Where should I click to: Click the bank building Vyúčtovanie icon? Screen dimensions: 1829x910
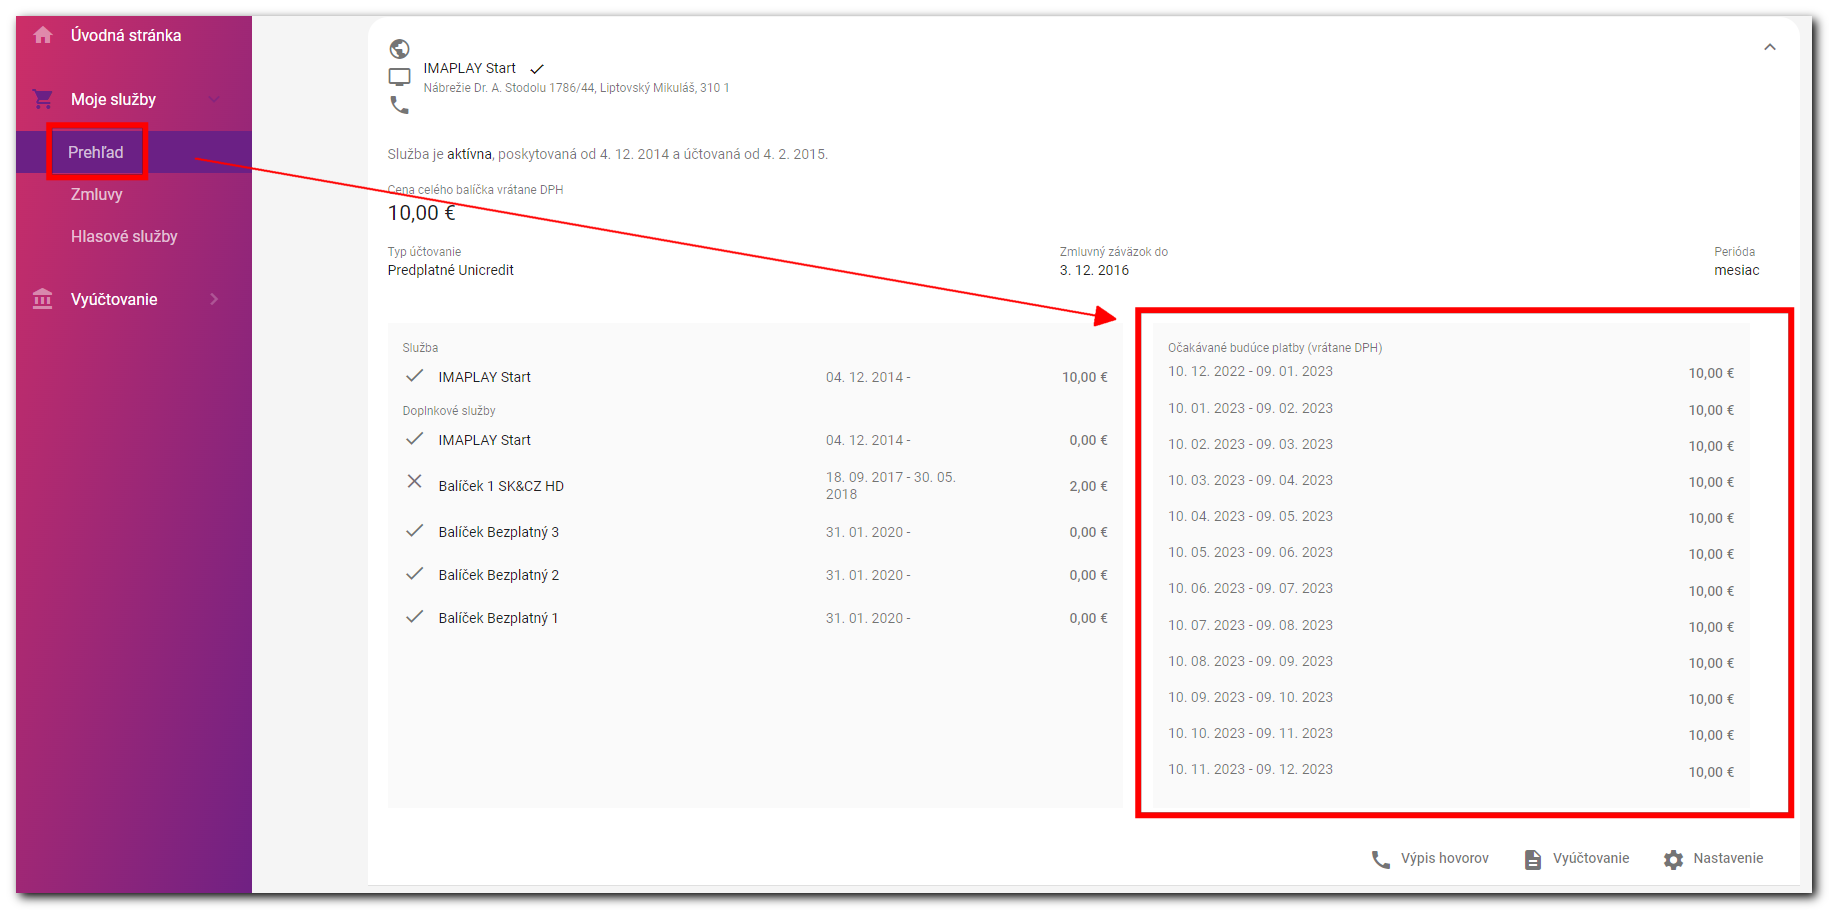[43, 299]
